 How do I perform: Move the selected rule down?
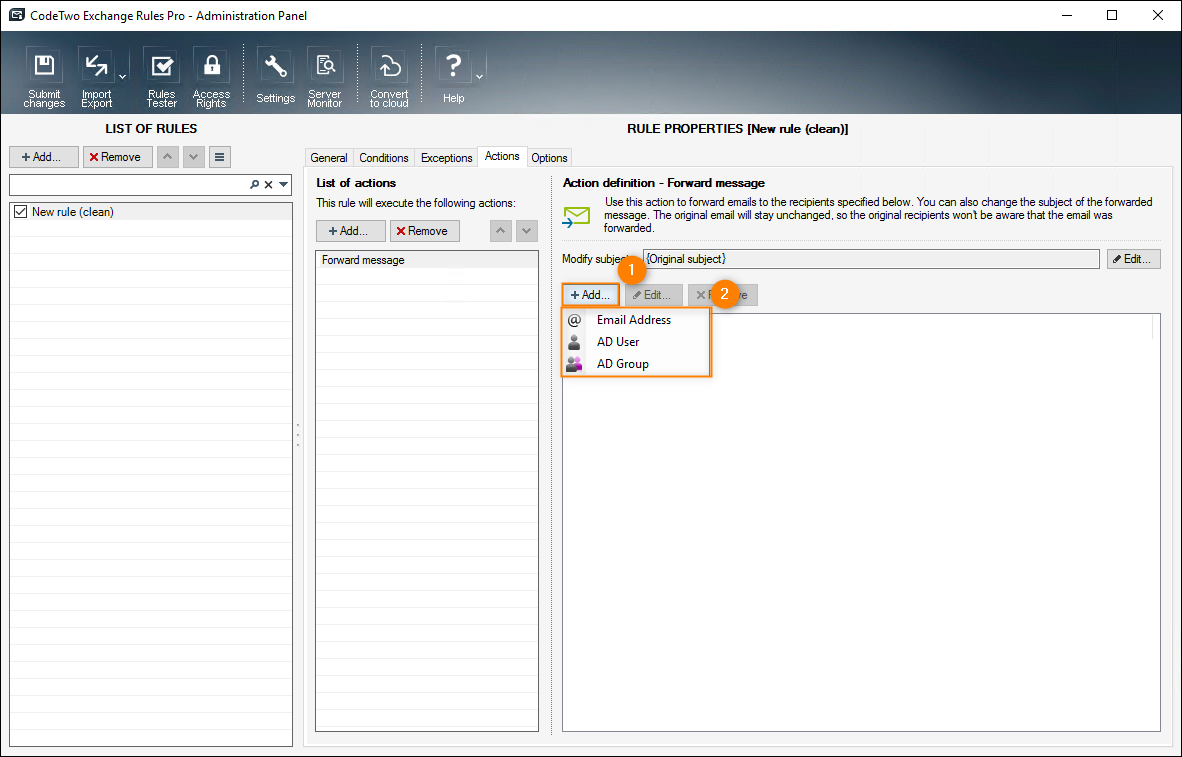point(194,157)
